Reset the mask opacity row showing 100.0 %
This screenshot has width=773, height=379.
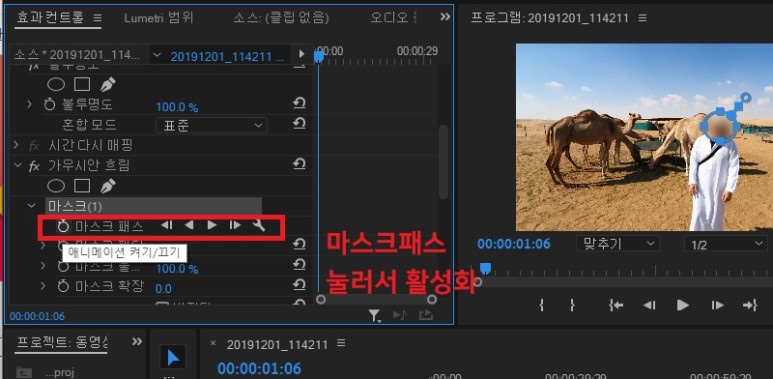tap(299, 265)
